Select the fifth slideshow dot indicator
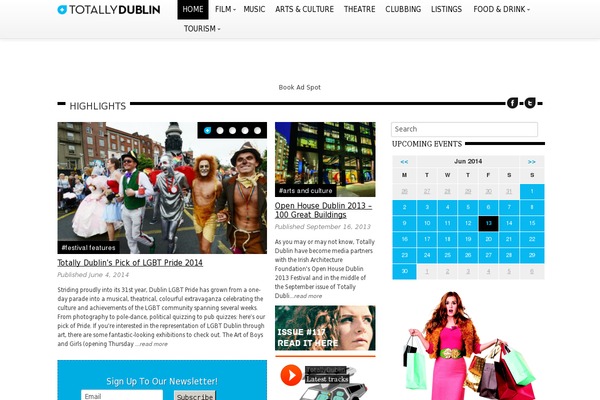 tap(258, 131)
